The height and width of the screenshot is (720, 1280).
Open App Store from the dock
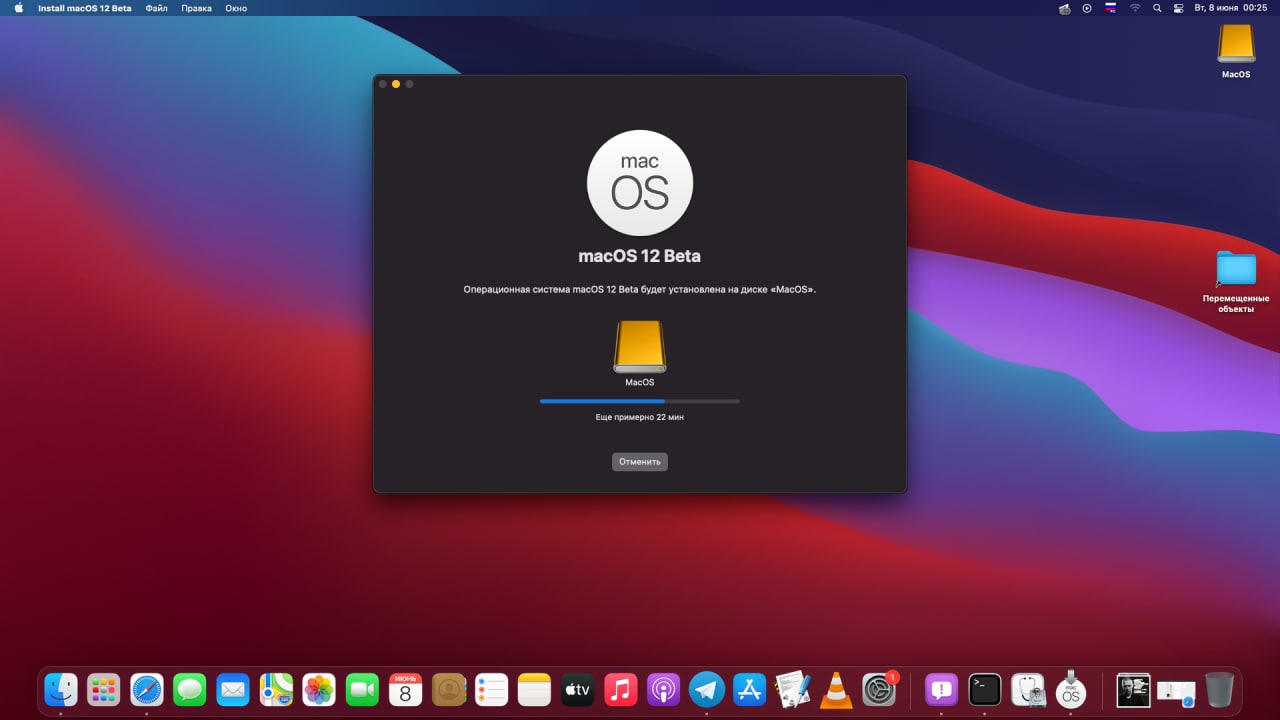click(x=750, y=689)
